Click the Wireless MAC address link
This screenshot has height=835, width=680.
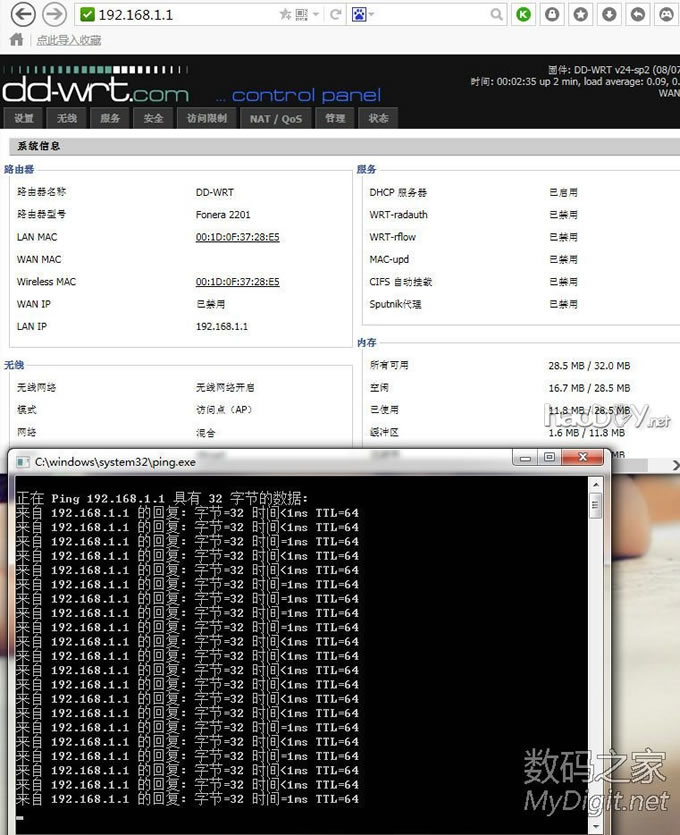pyautogui.click(x=237, y=282)
